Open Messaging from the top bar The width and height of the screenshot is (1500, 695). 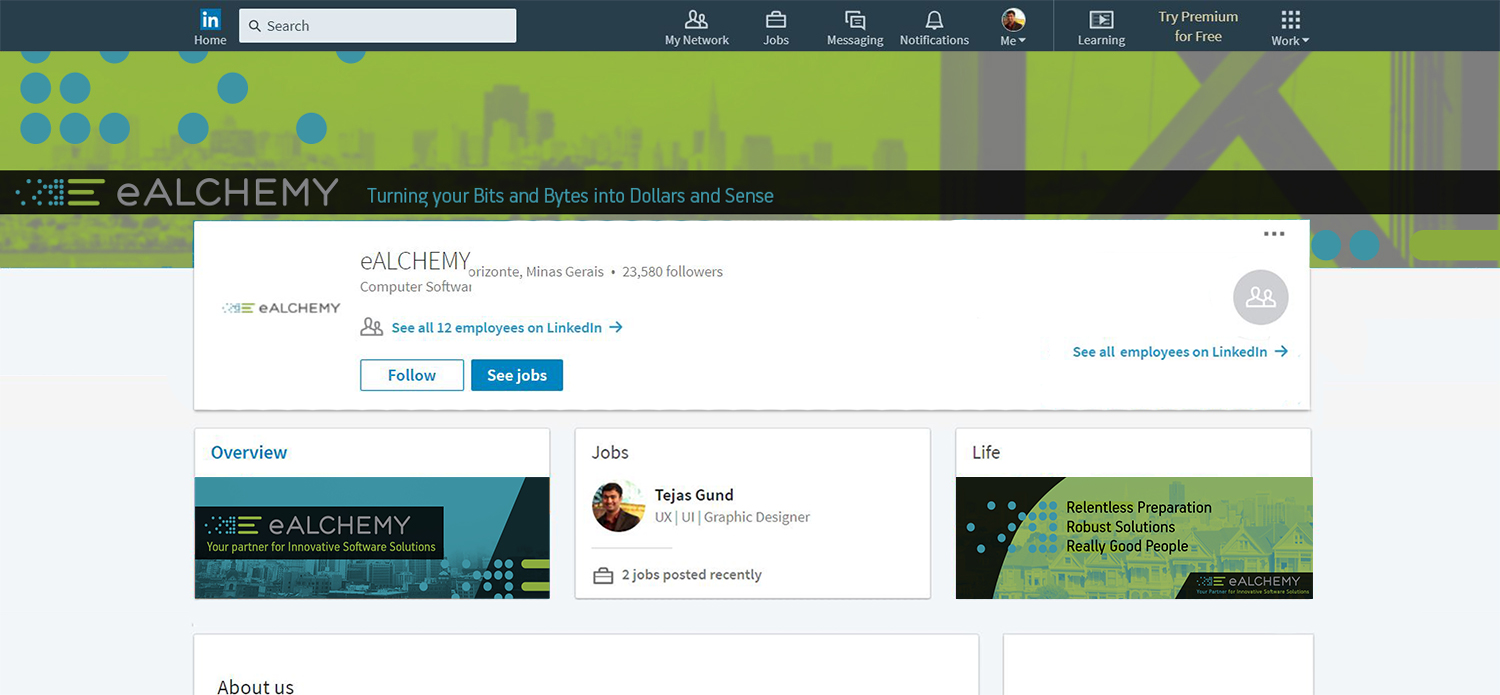(855, 27)
